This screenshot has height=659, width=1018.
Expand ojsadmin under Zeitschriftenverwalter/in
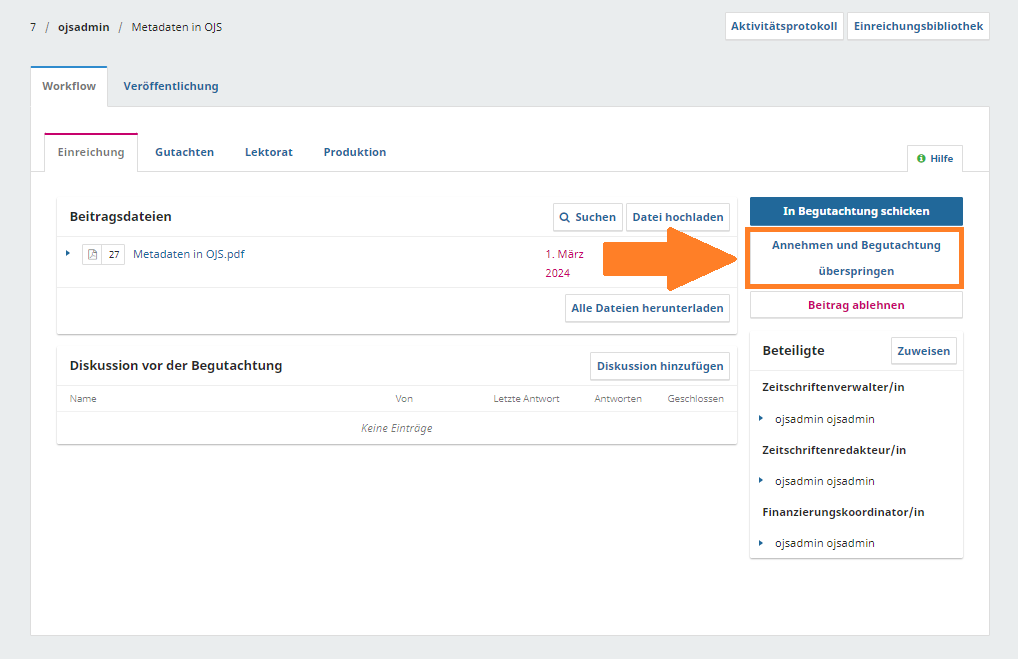[761, 418]
